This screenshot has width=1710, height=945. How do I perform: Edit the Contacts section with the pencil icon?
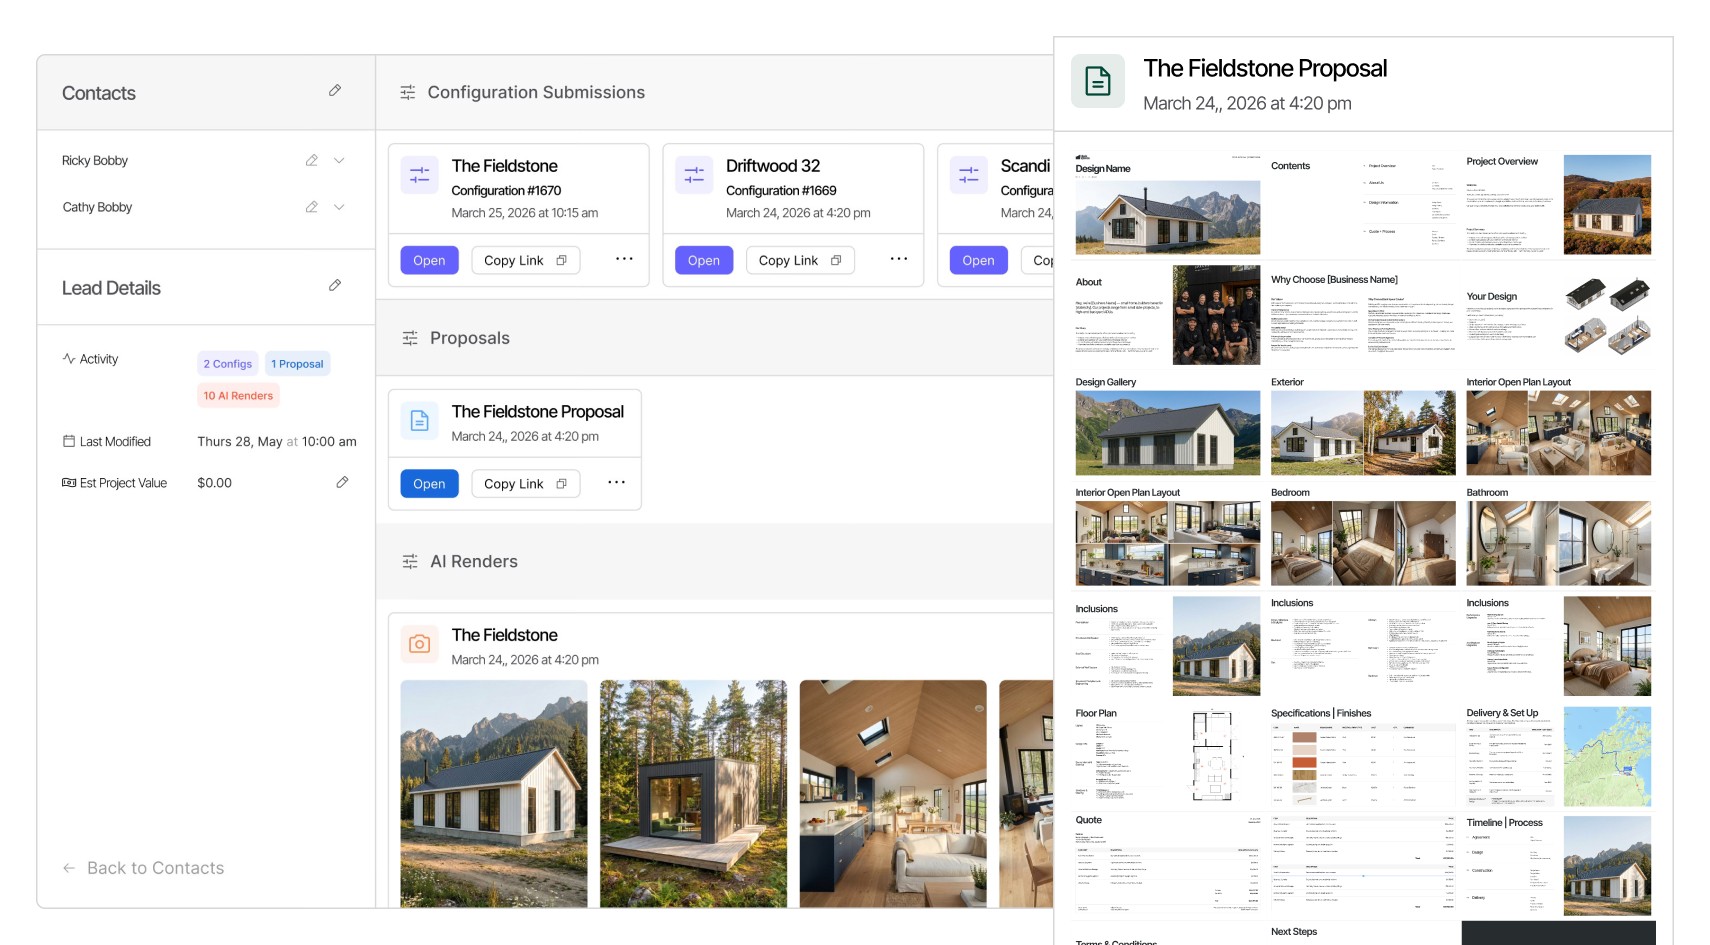pos(335,91)
